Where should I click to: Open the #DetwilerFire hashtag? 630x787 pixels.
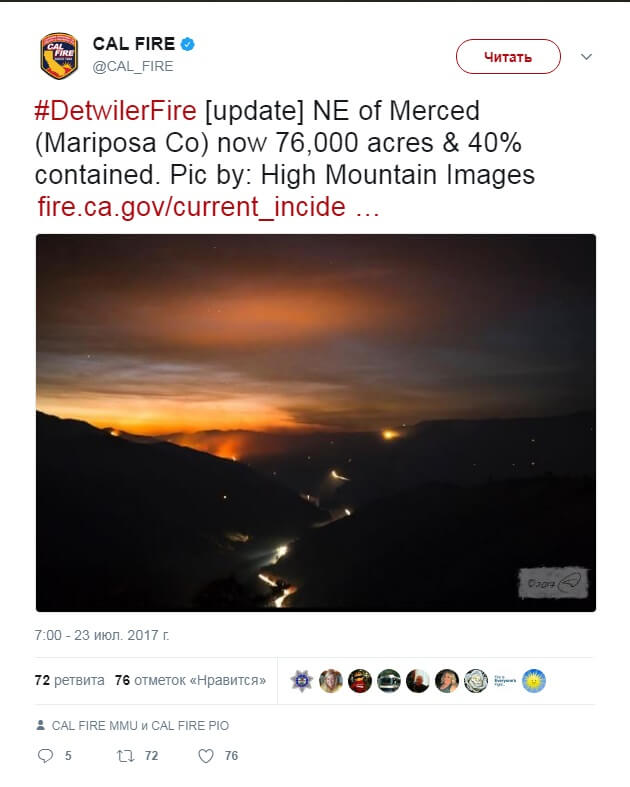(115, 111)
